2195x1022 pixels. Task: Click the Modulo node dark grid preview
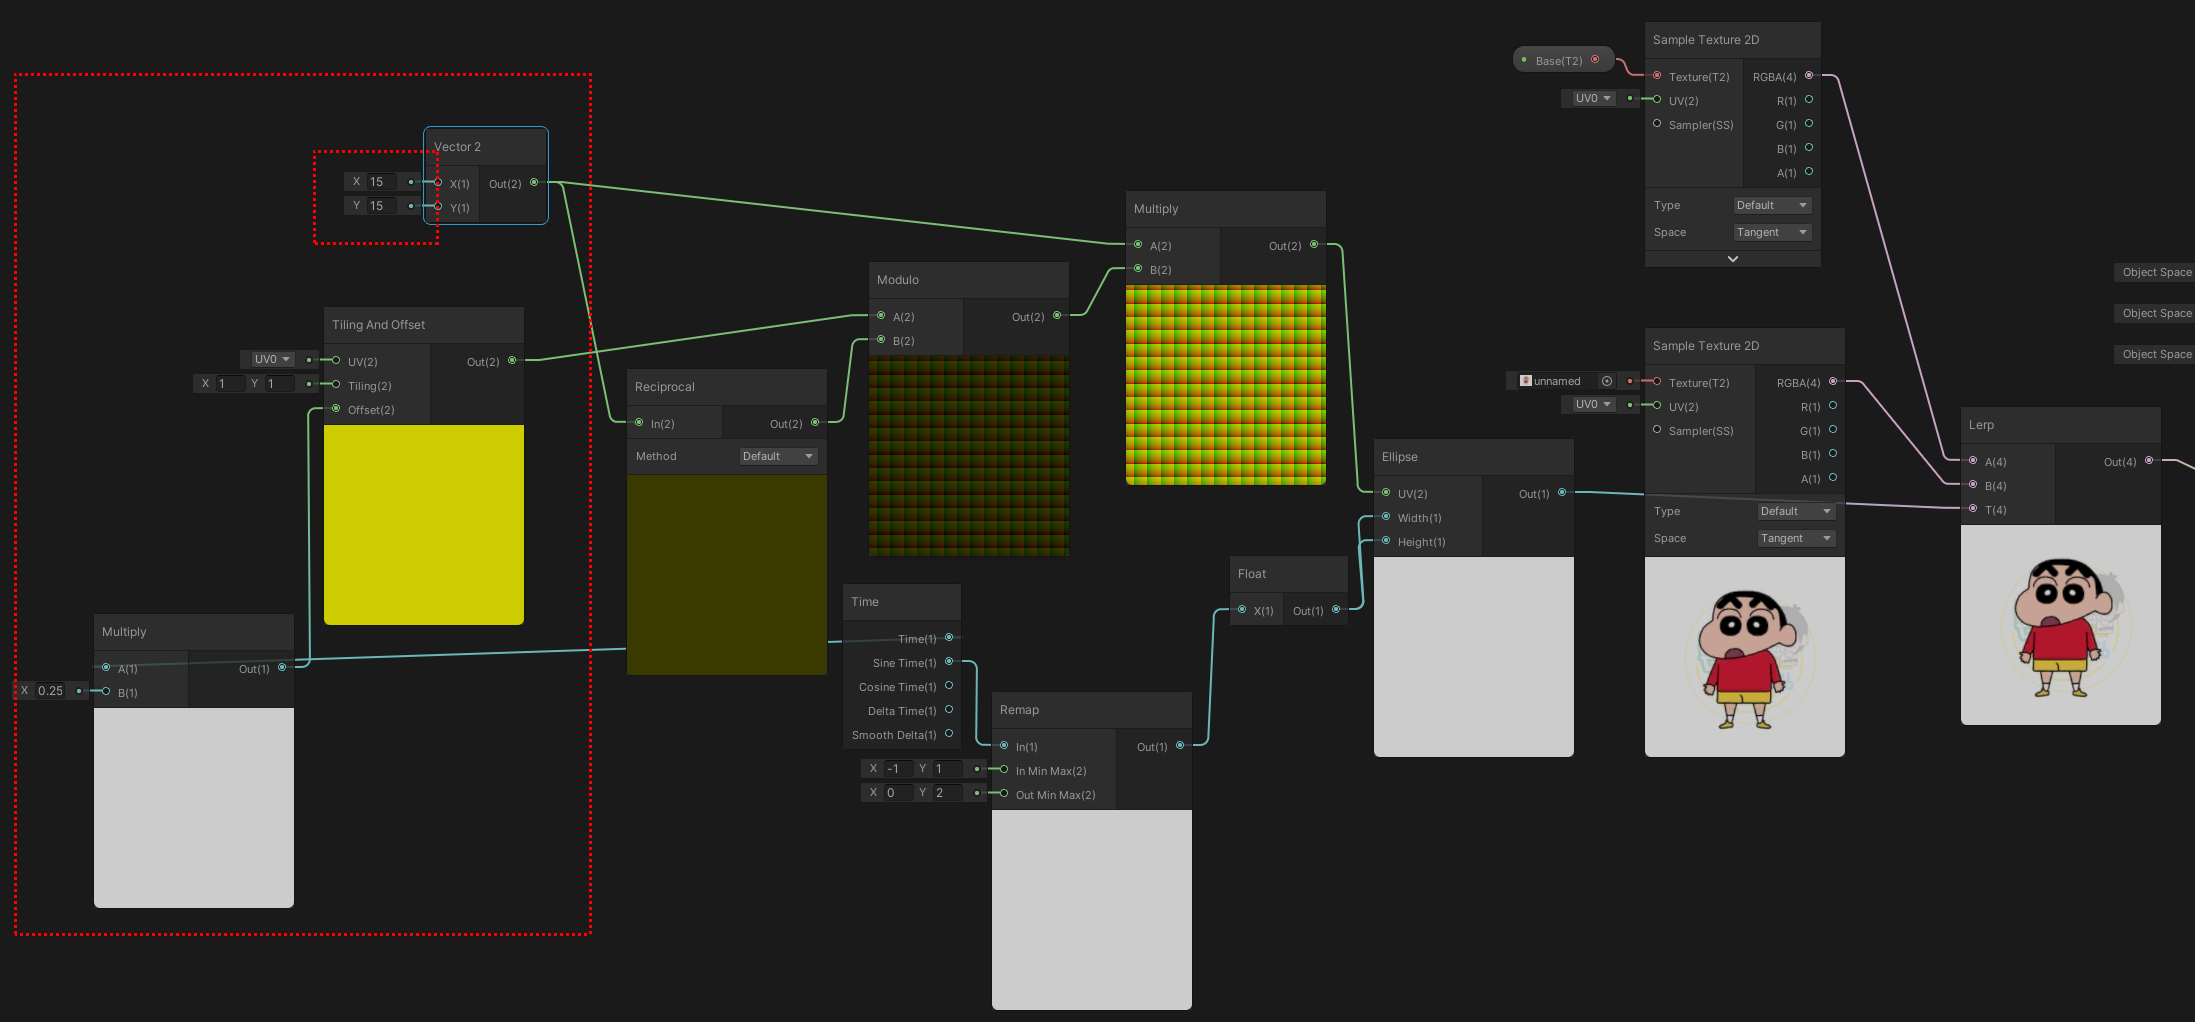coord(969,456)
